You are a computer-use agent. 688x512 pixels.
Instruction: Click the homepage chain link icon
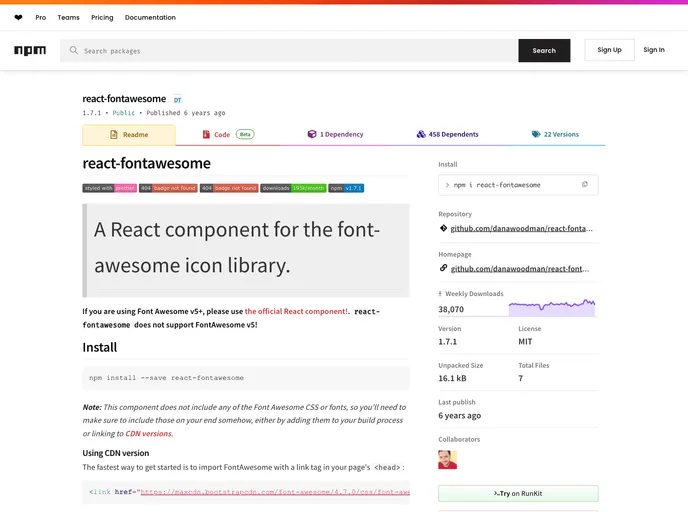click(443, 268)
